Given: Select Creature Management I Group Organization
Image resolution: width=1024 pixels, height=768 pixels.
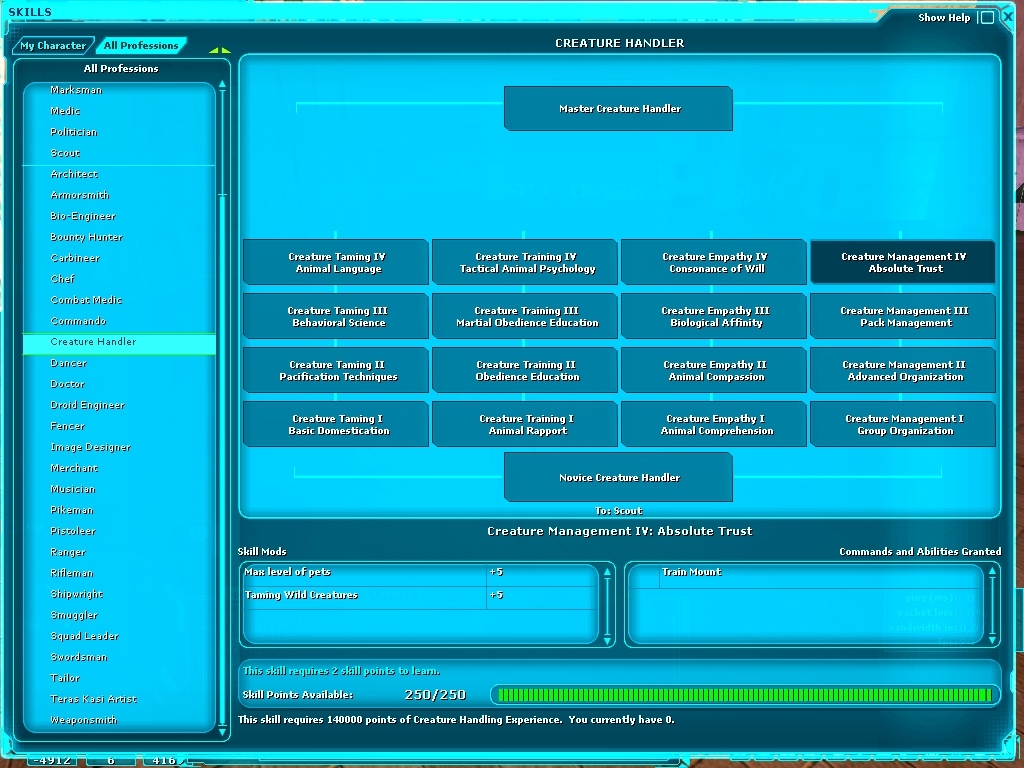Looking at the screenshot, I should pyautogui.click(x=903, y=424).
